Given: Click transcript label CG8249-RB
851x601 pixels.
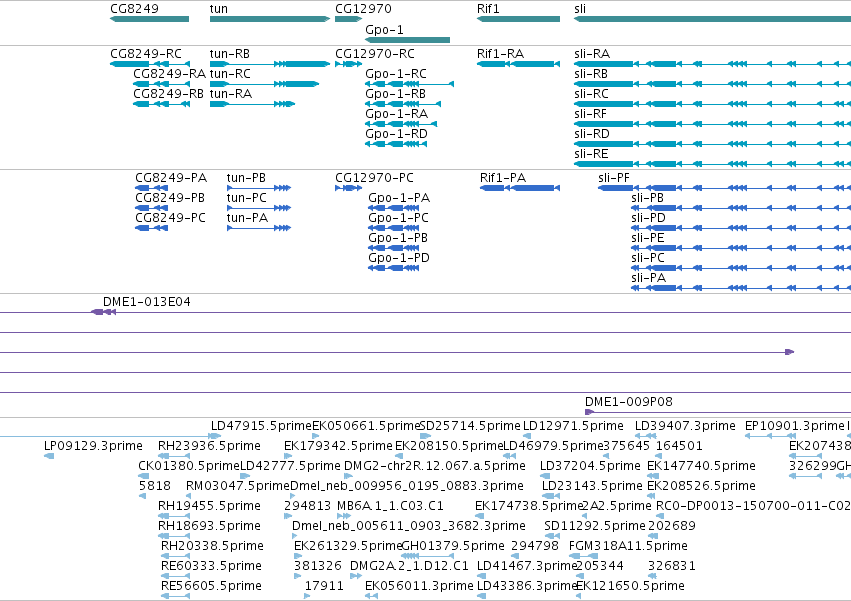Looking at the screenshot, I should click(168, 93).
